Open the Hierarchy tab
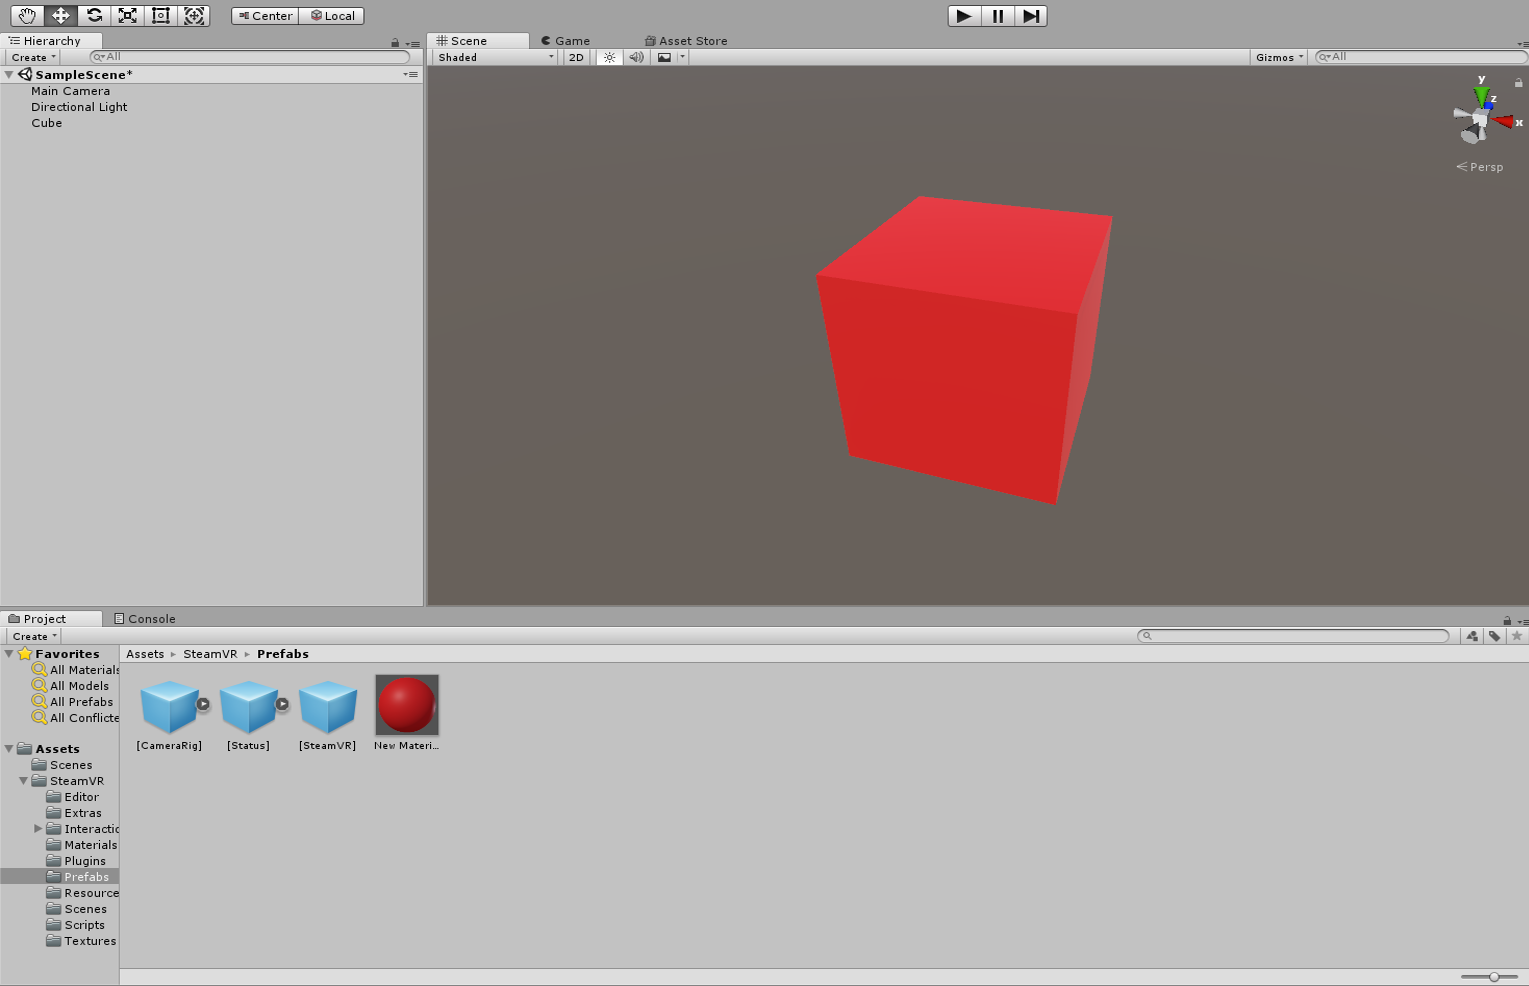The width and height of the screenshot is (1529, 986). [x=50, y=41]
